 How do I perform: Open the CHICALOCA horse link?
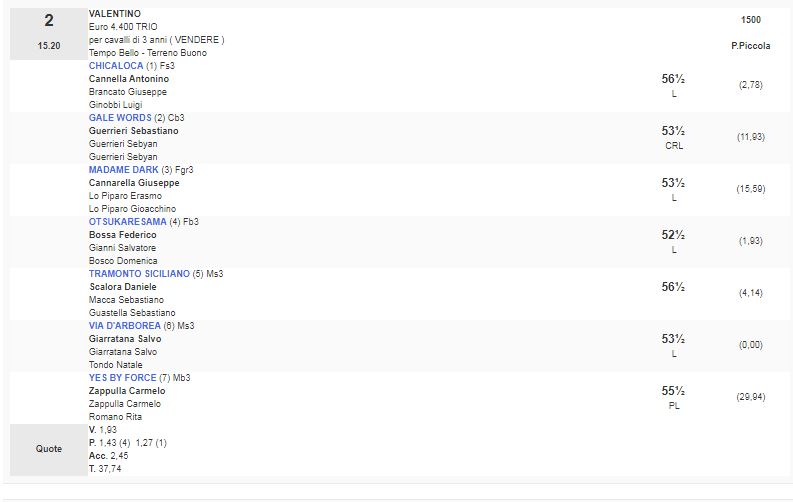(x=117, y=66)
